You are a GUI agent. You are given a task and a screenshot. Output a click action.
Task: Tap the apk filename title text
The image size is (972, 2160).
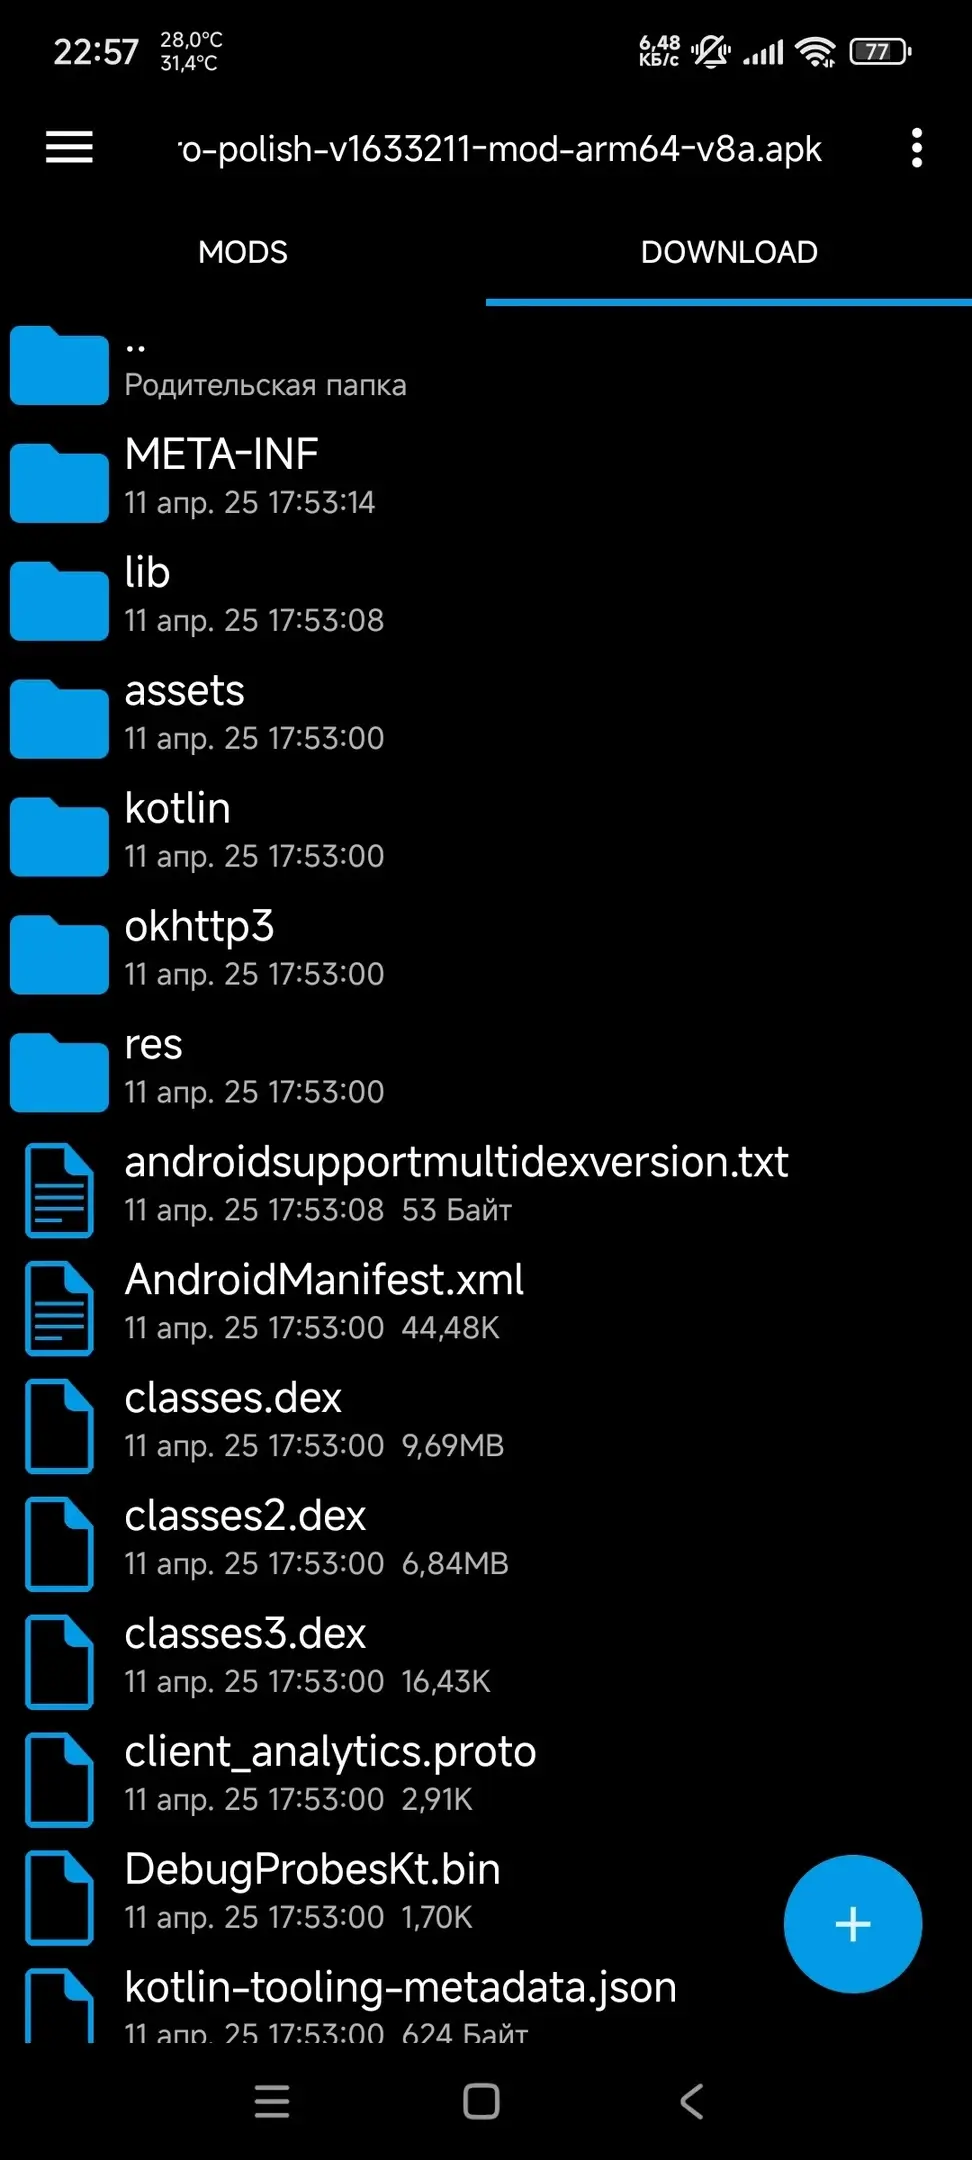(x=500, y=149)
